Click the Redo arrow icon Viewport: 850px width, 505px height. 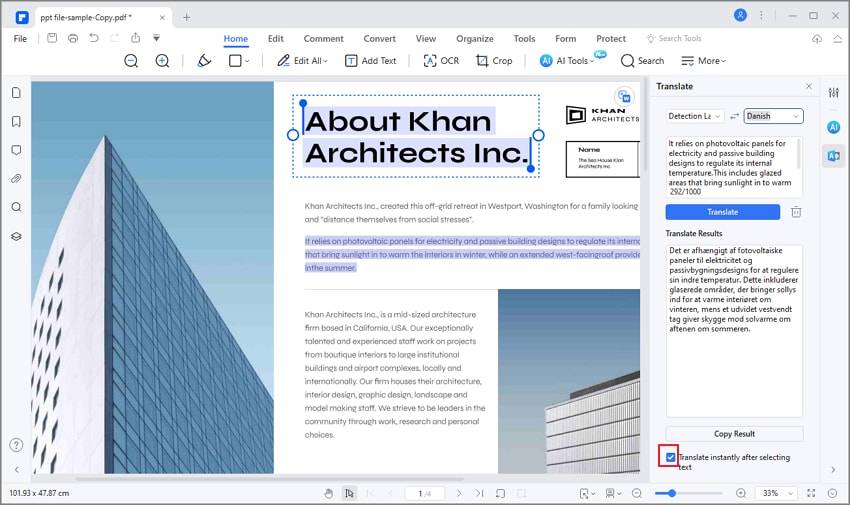114,38
